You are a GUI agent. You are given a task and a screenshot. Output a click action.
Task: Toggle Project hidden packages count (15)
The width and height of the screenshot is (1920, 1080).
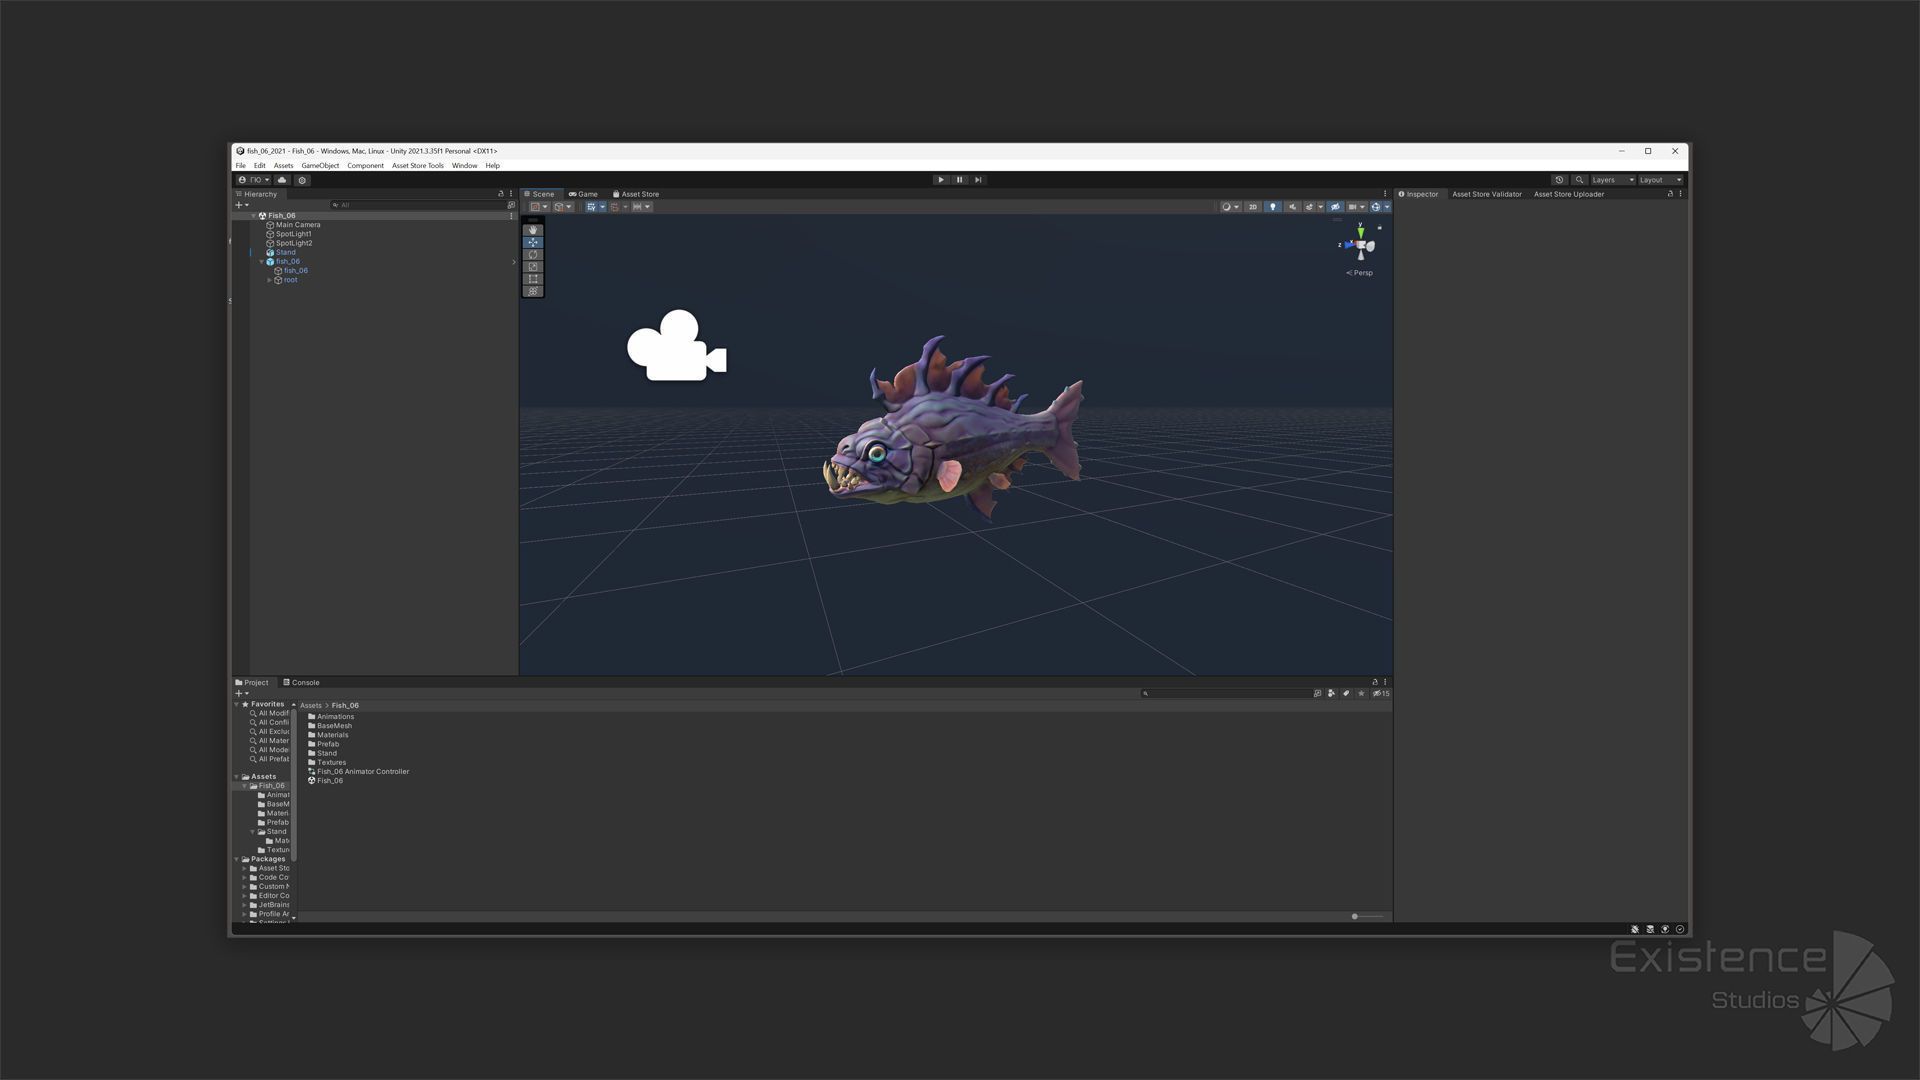point(1381,693)
